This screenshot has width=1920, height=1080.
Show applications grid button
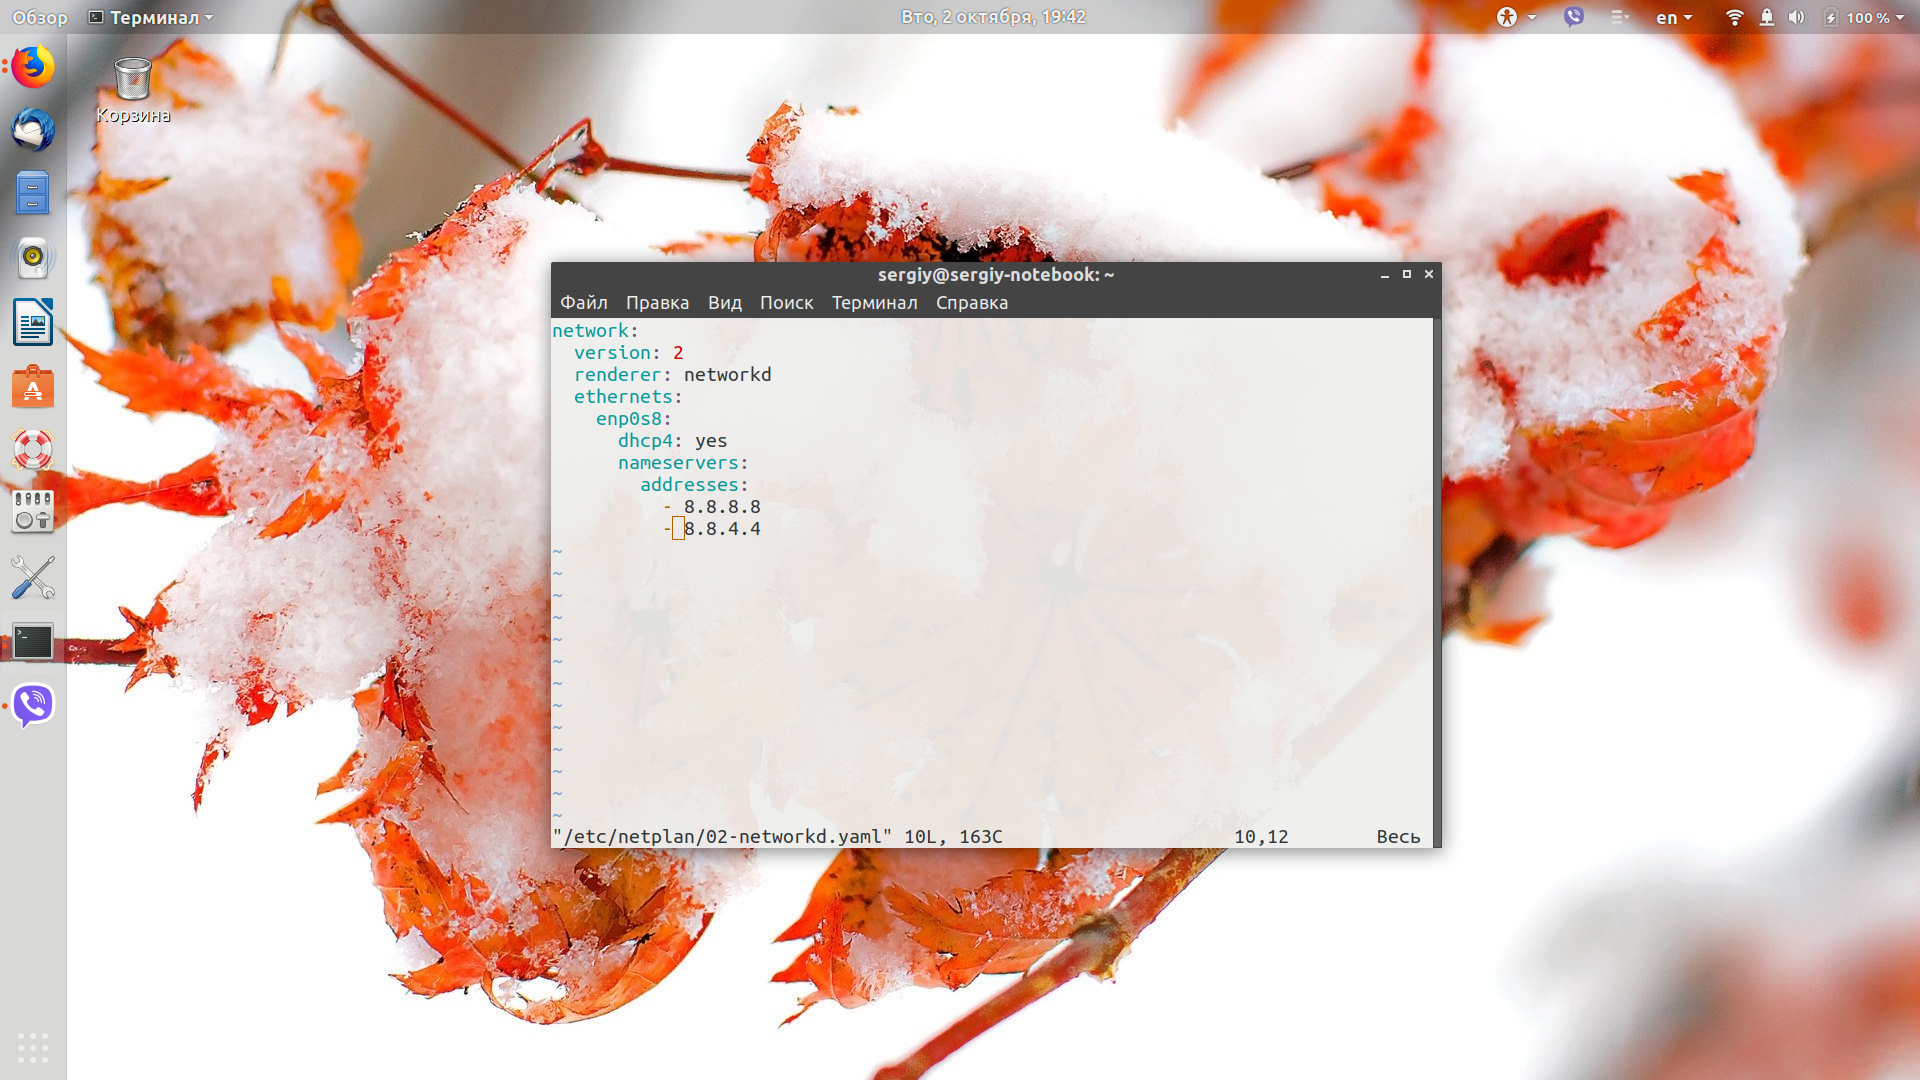tap(33, 1047)
